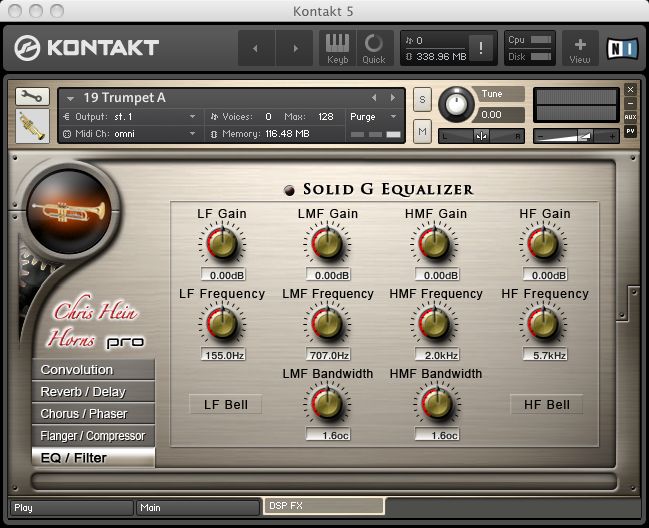
Task: Go to next preset with header right arrow
Action: pyautogui.click(x=295, y=48)
